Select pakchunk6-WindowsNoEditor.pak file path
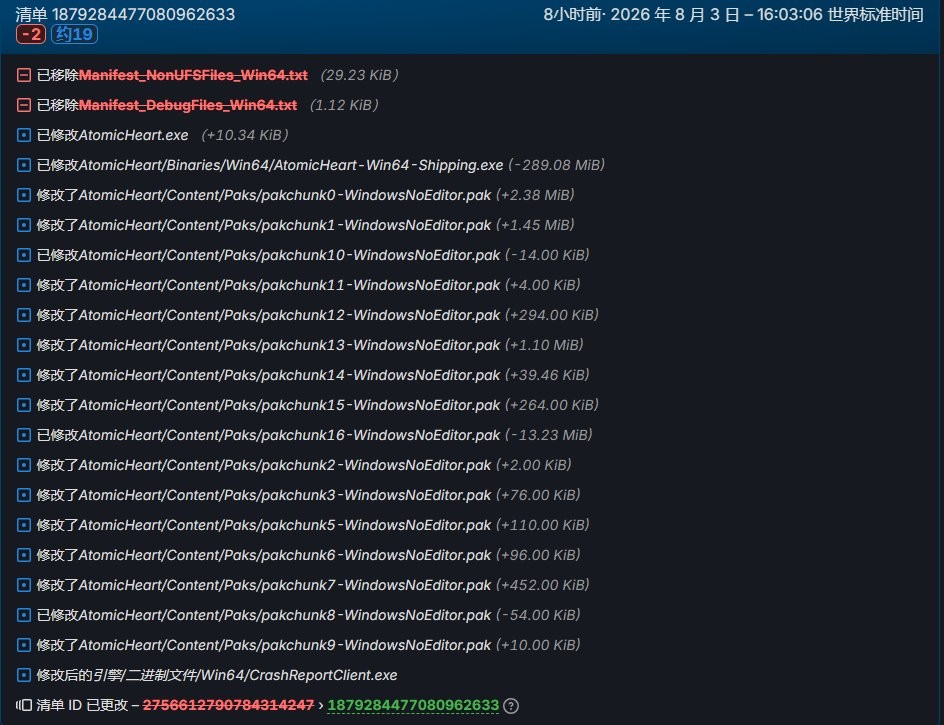 point(285,555)
